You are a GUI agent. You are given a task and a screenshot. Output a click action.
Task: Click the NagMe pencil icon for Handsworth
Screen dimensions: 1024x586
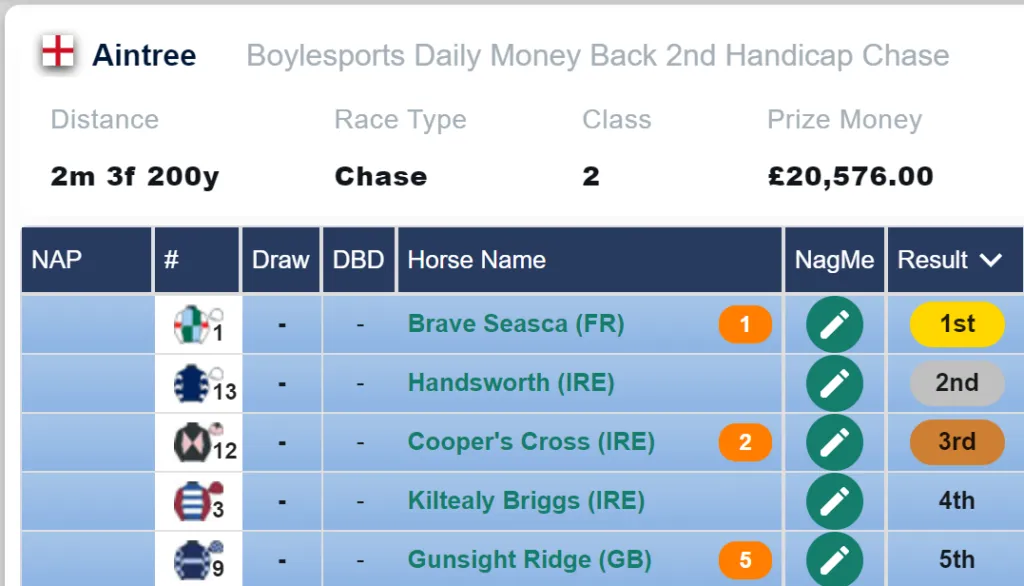click(835, 383)
